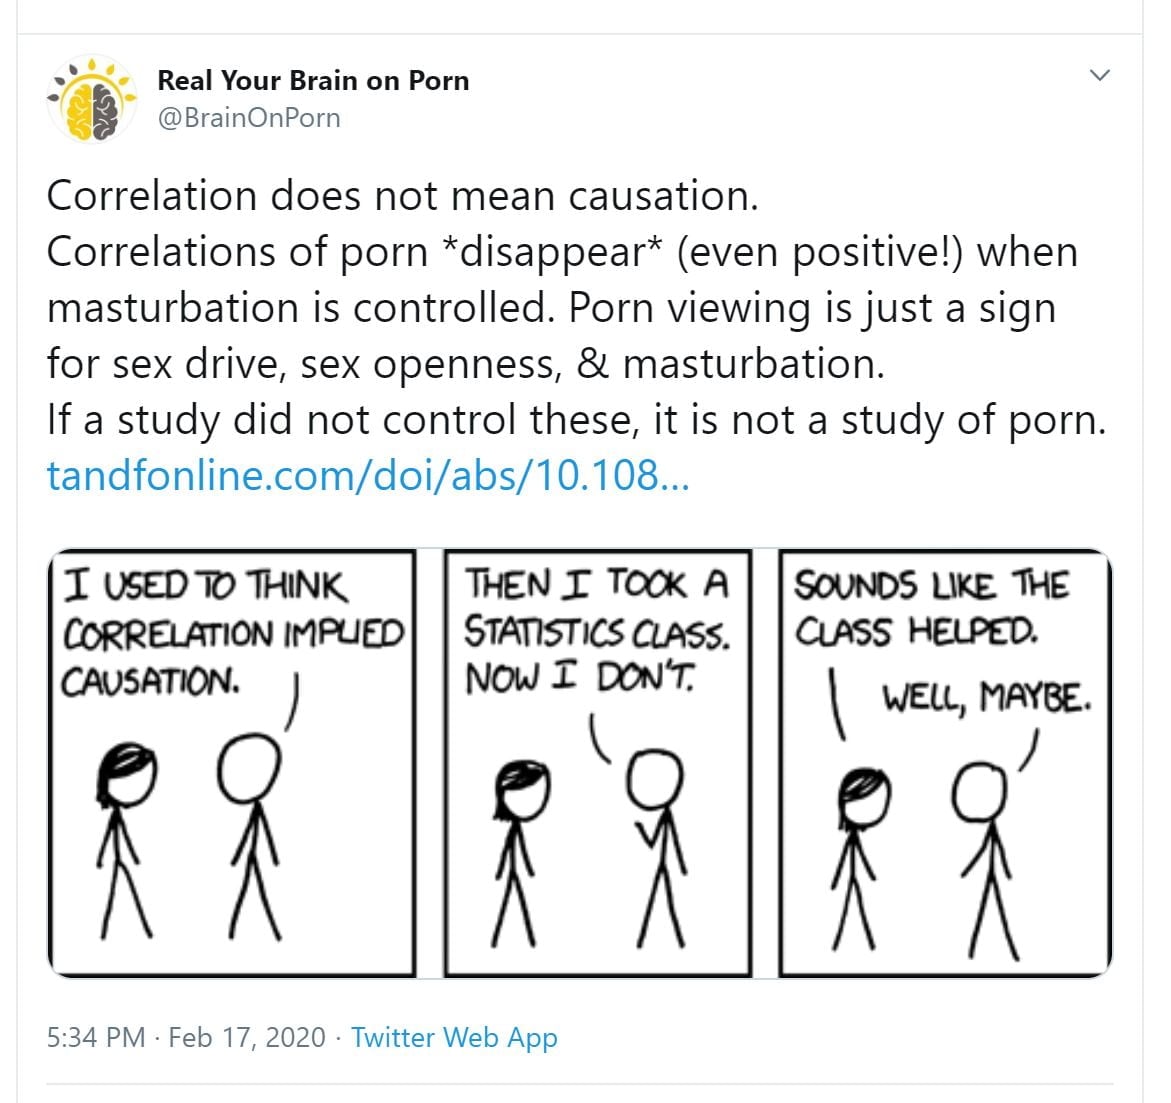Open the first comic panel image
Screen dimensions: 1171x1103
pos(232,763)
